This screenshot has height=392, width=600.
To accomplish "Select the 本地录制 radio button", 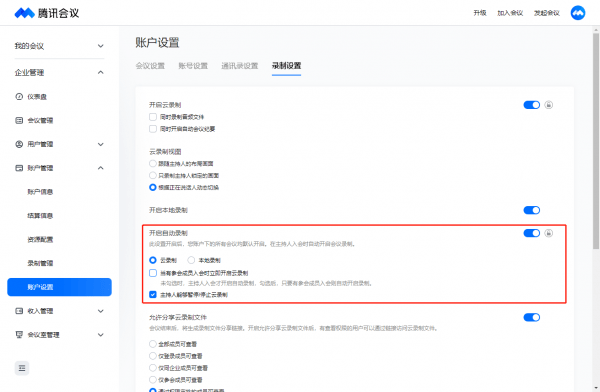I will tap(191, 260).
